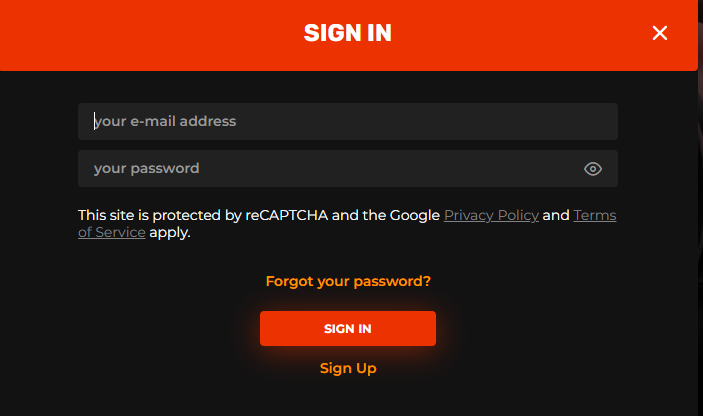This screenshot has height=416, width=703.
Task: Go to Sign Up below button
Action: [348, 368]
